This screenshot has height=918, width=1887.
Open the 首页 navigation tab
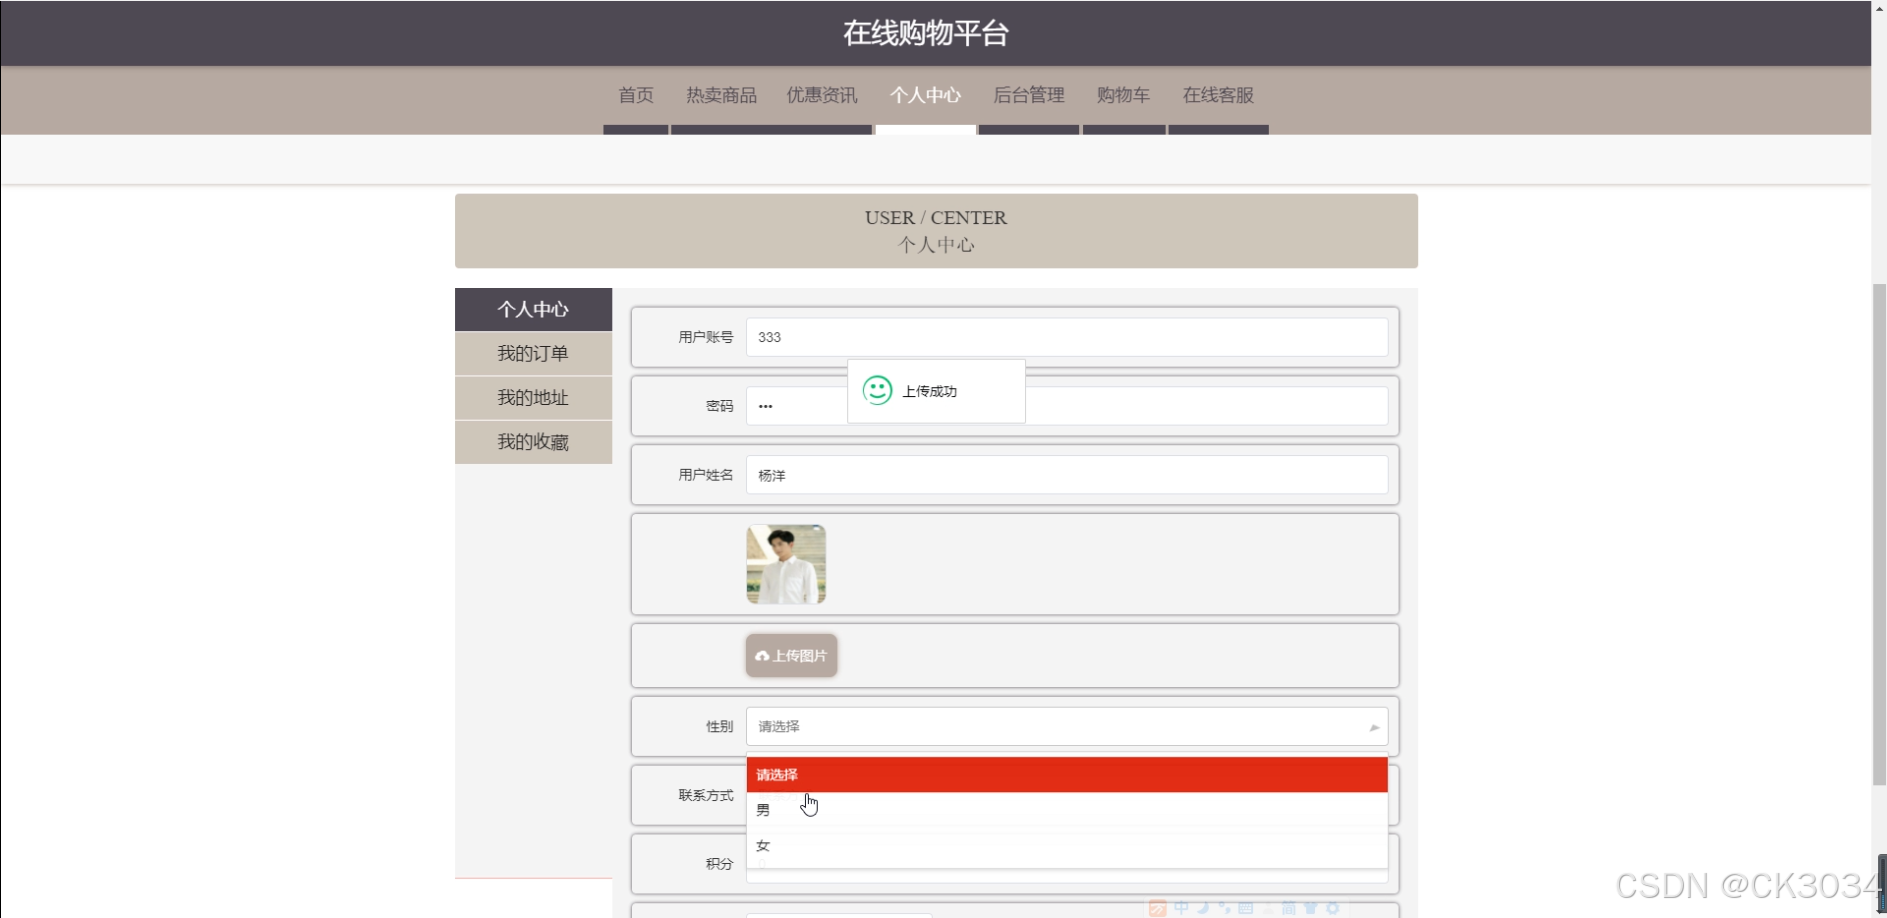coord(635,96)
